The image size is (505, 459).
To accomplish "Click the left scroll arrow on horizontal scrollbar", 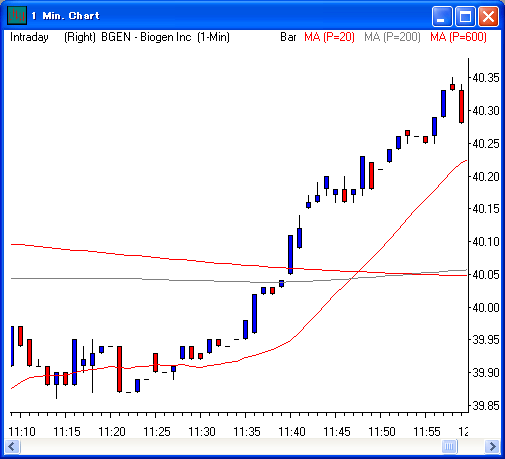I will pyautogui.click(x=12, y=446).
